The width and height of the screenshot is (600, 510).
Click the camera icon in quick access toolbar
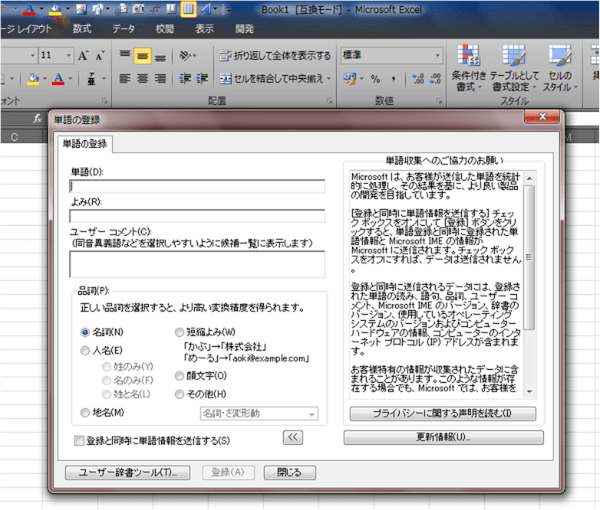tap(137, 9)
